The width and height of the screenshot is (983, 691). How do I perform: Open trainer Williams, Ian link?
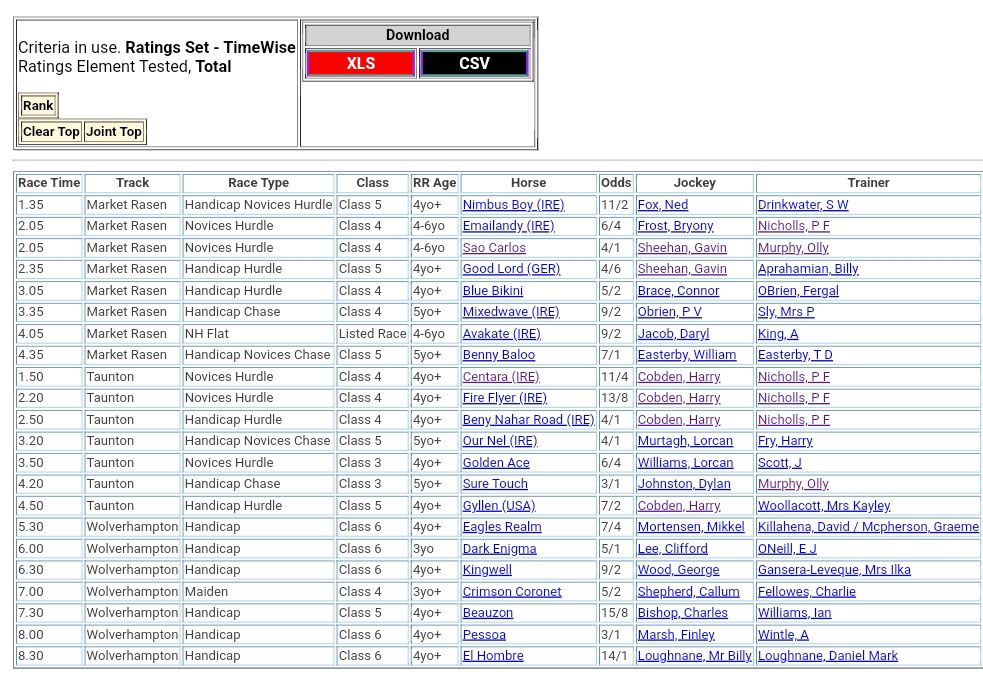point(794,613)
